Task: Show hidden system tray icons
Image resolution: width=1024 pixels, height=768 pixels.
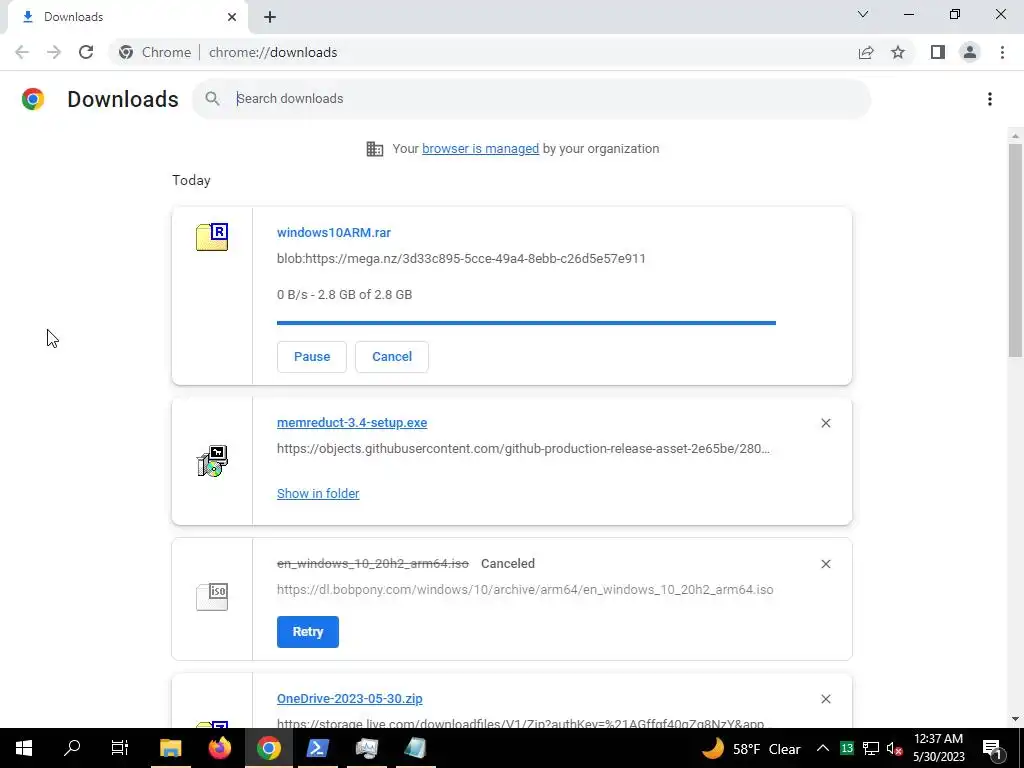Action: [823, 748]
